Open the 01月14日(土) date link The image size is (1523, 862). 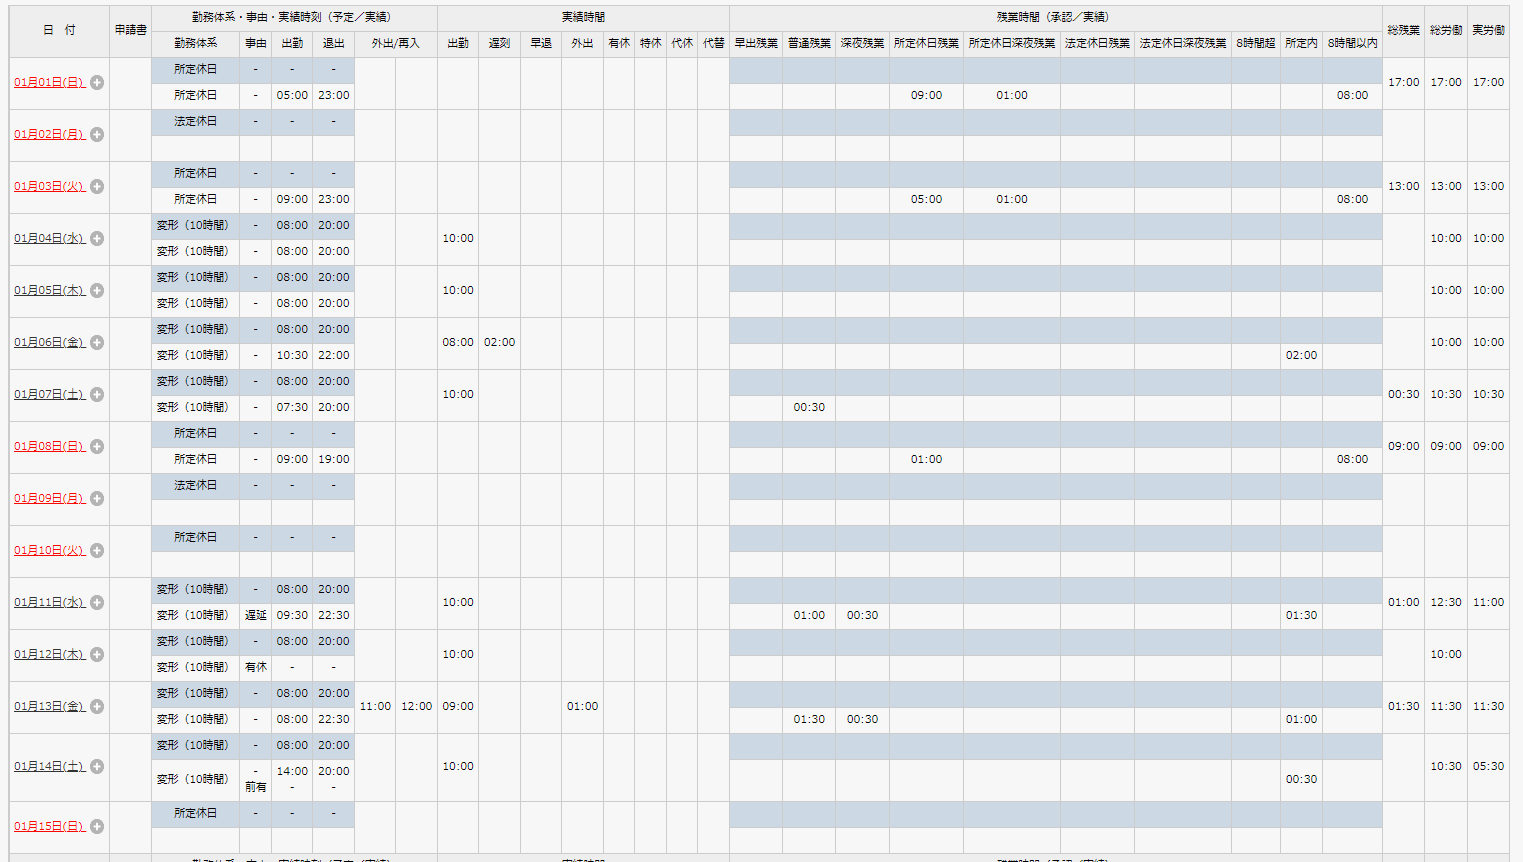click(49, 767)
